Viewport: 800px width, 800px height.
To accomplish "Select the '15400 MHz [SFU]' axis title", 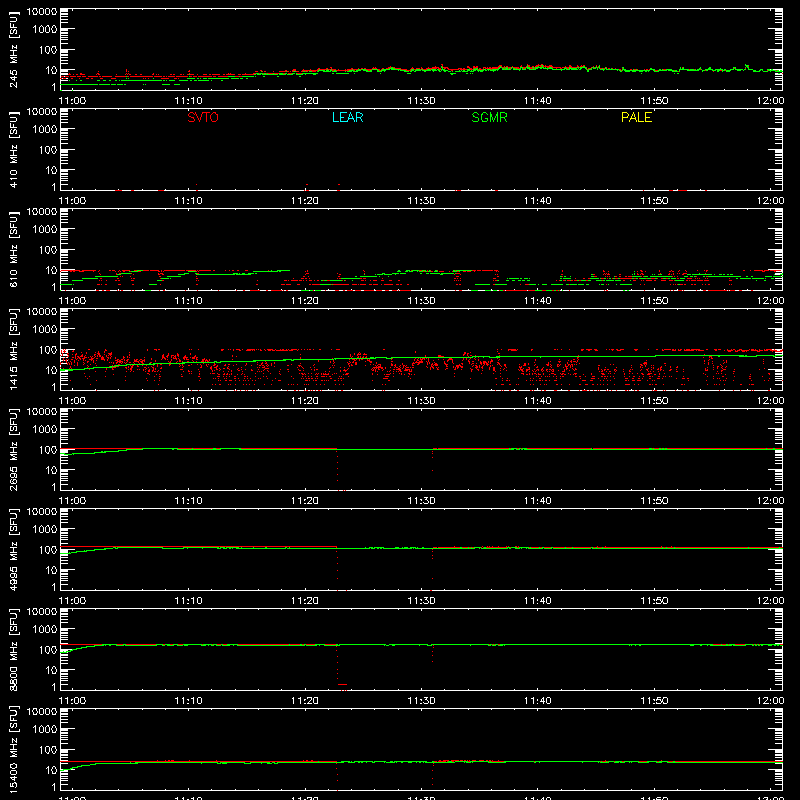I will [x=13, y=749].
